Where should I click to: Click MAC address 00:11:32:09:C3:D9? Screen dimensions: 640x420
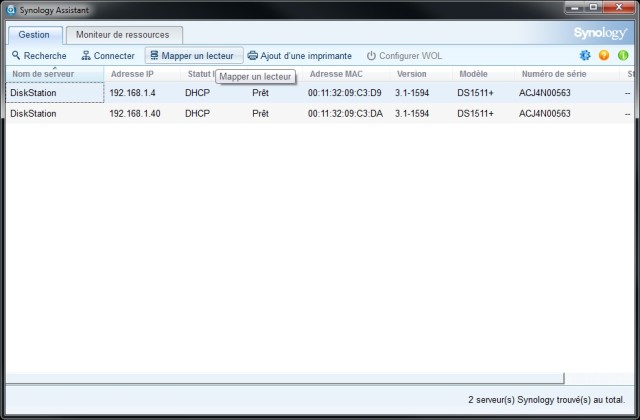point(344,93)
